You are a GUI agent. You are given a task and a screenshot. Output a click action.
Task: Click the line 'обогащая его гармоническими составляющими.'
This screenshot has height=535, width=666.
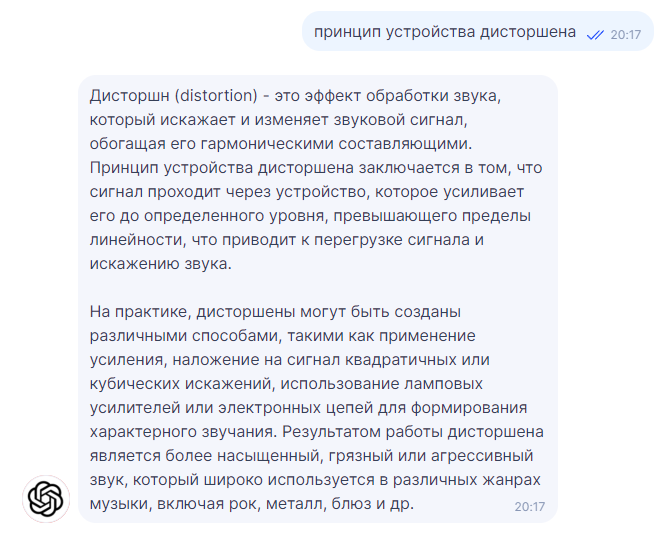coord(281,144)
